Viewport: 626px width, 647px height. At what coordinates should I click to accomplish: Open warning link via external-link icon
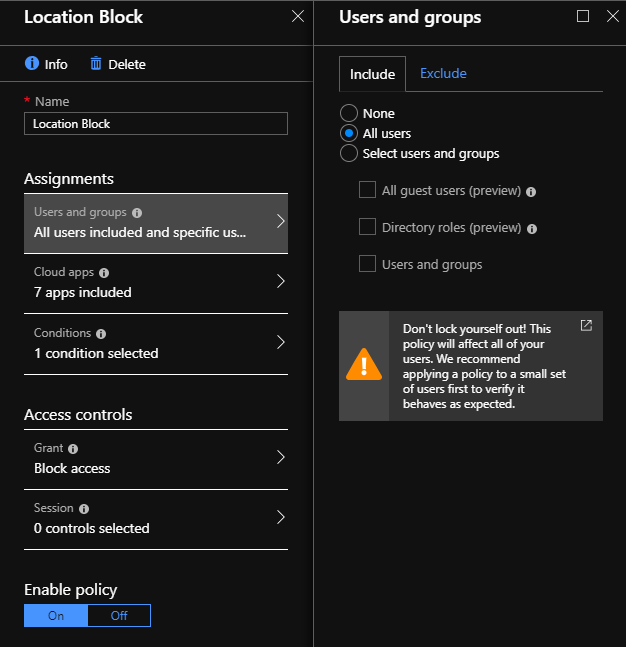(586, 326)
